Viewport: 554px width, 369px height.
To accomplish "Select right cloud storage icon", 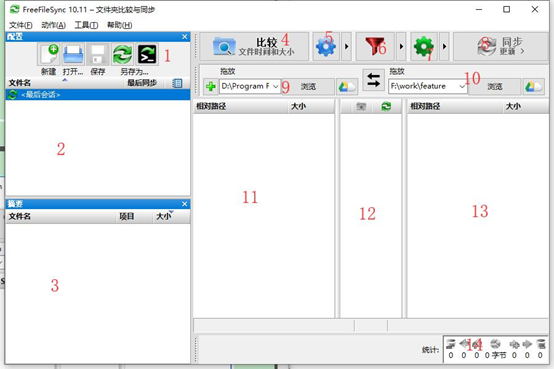I will (534, 87).
